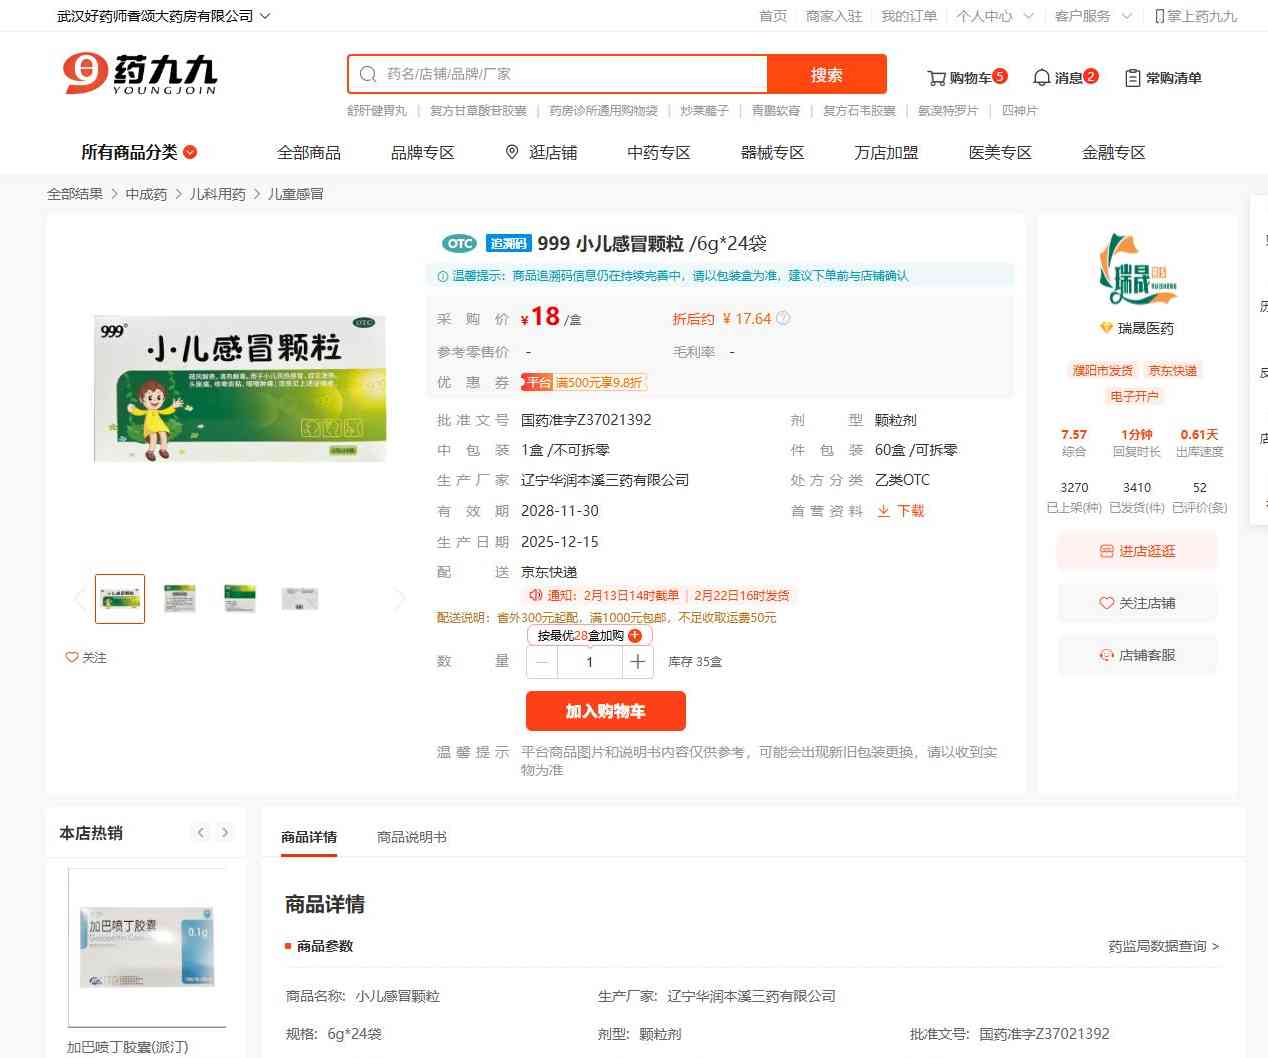Click the red plus in bulk-add tooltip

pos(635,636)
